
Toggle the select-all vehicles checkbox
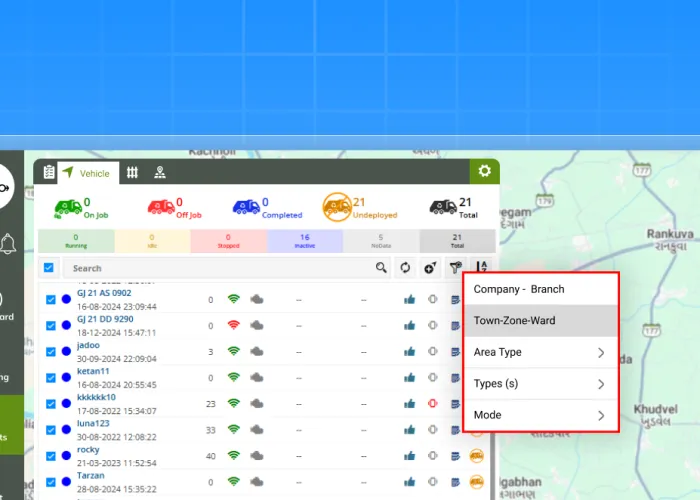click(x=49, y=268)
